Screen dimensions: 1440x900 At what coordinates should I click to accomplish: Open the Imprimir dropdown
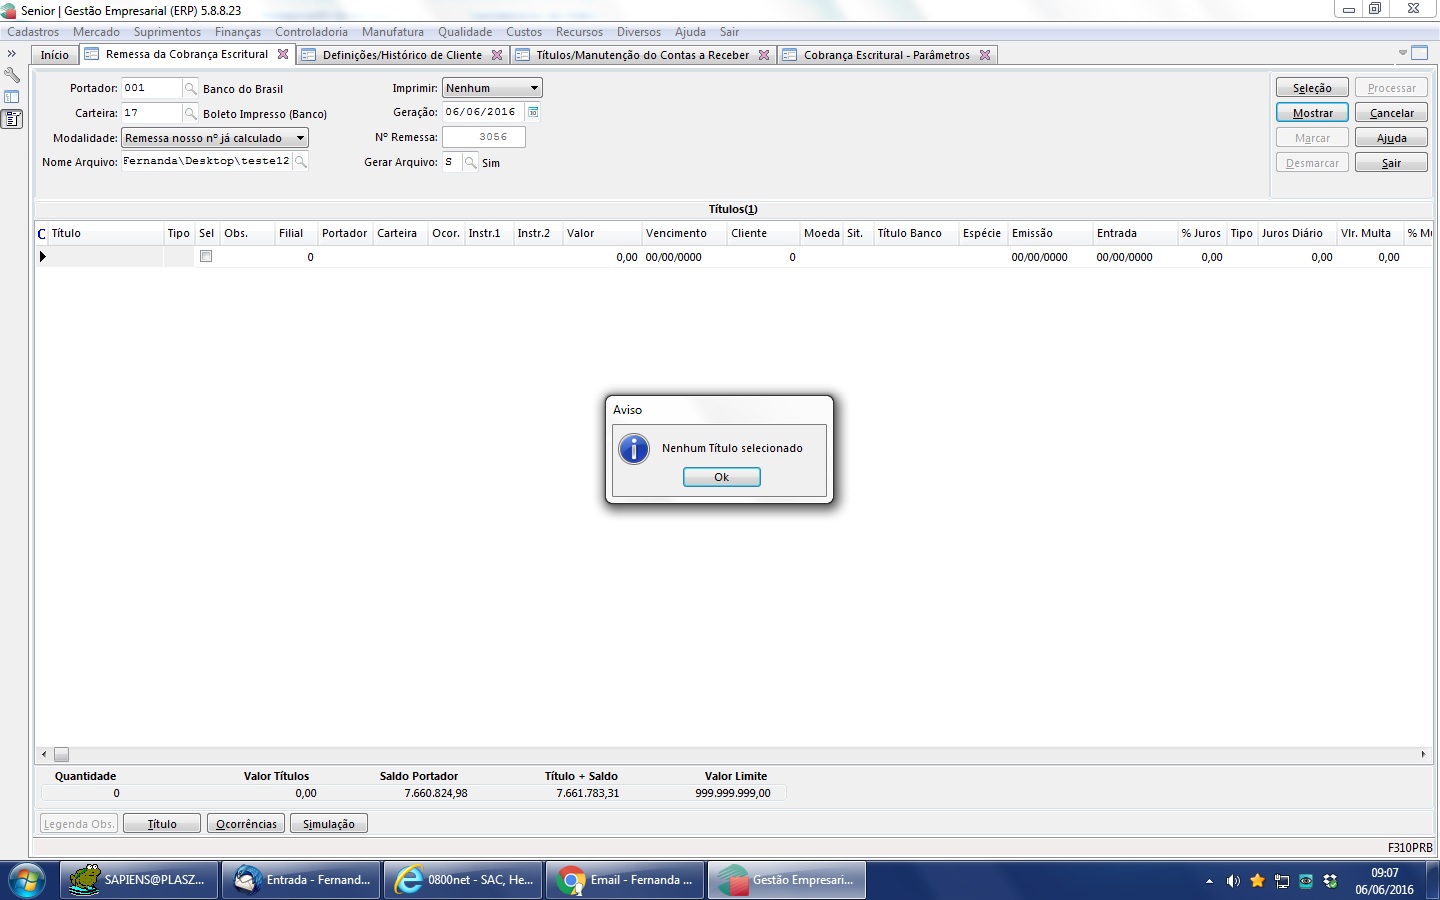point(534,88)
